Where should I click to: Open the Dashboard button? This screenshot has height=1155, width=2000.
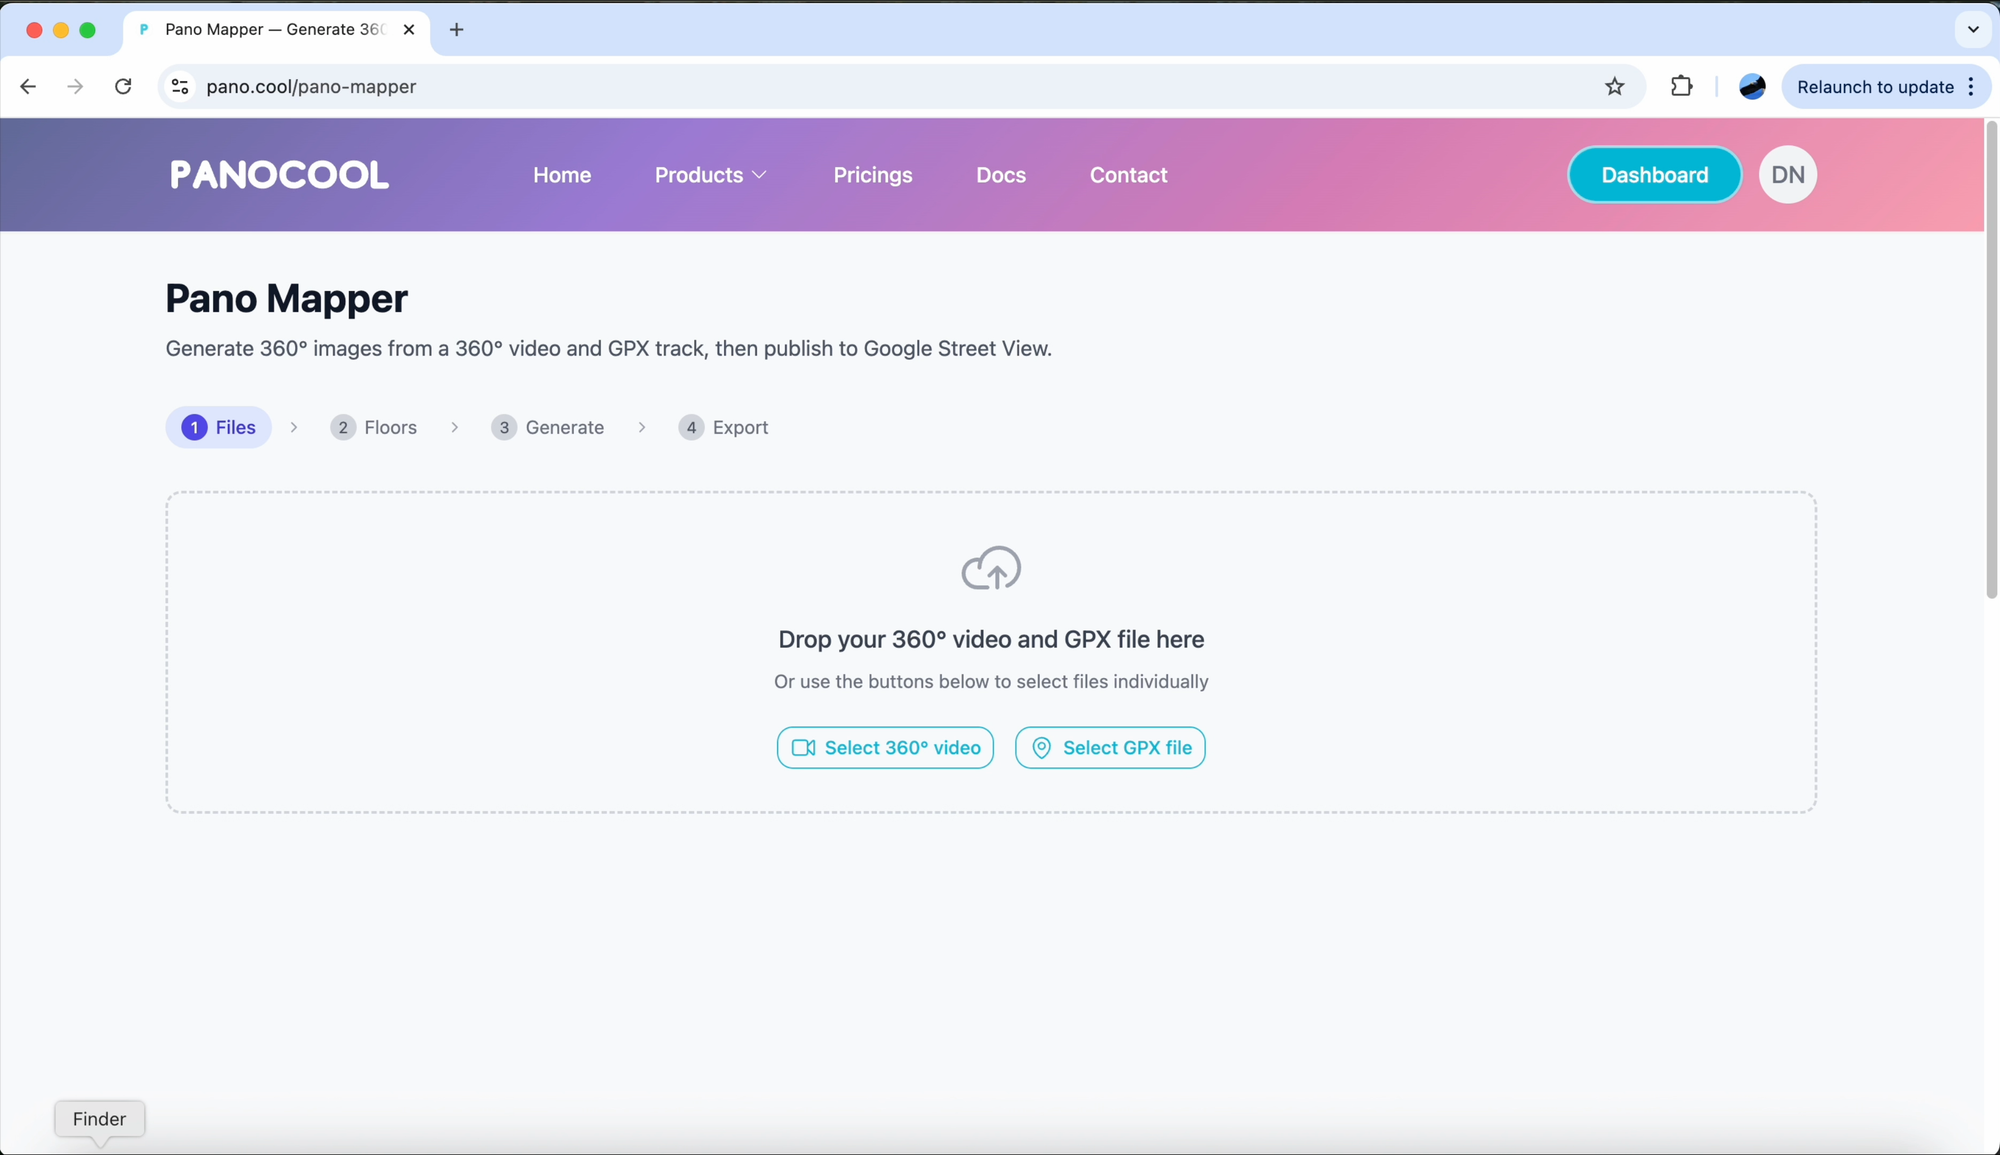click(1654, 175)
